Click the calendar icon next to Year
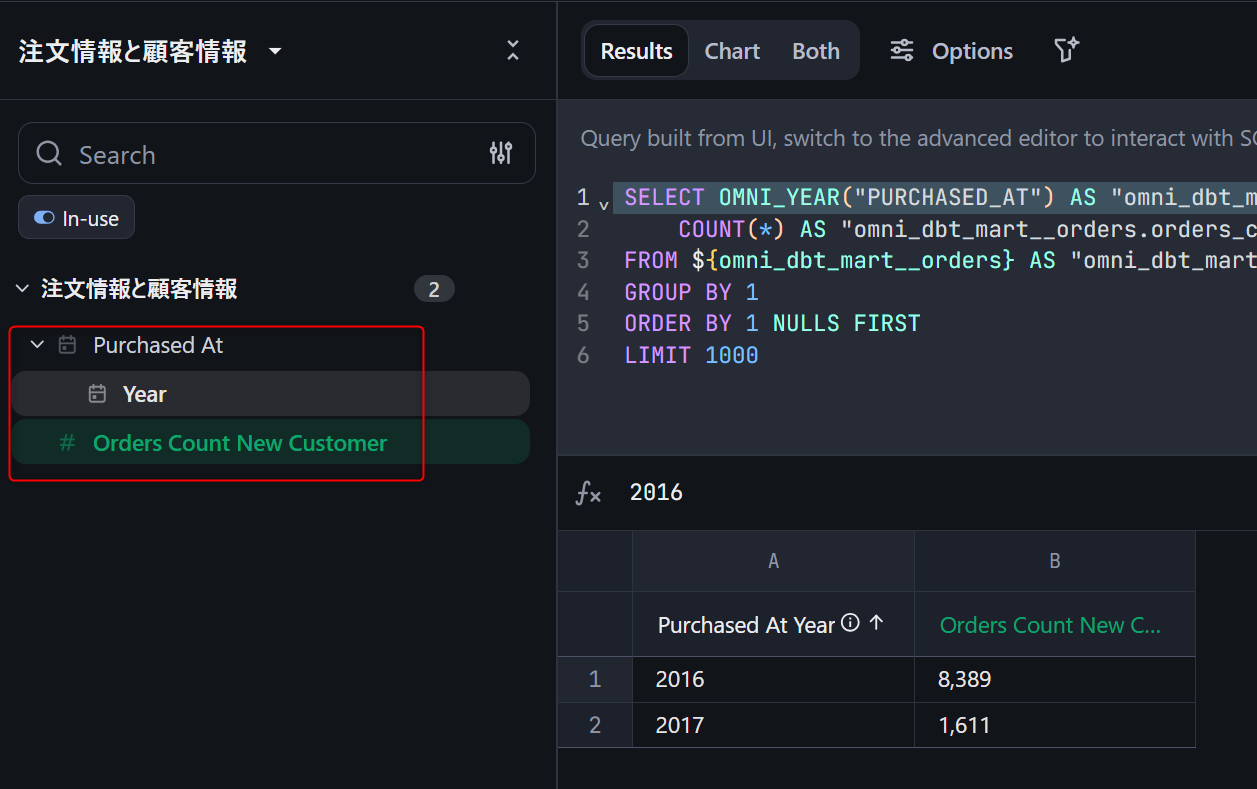 [x=97, y=394]
